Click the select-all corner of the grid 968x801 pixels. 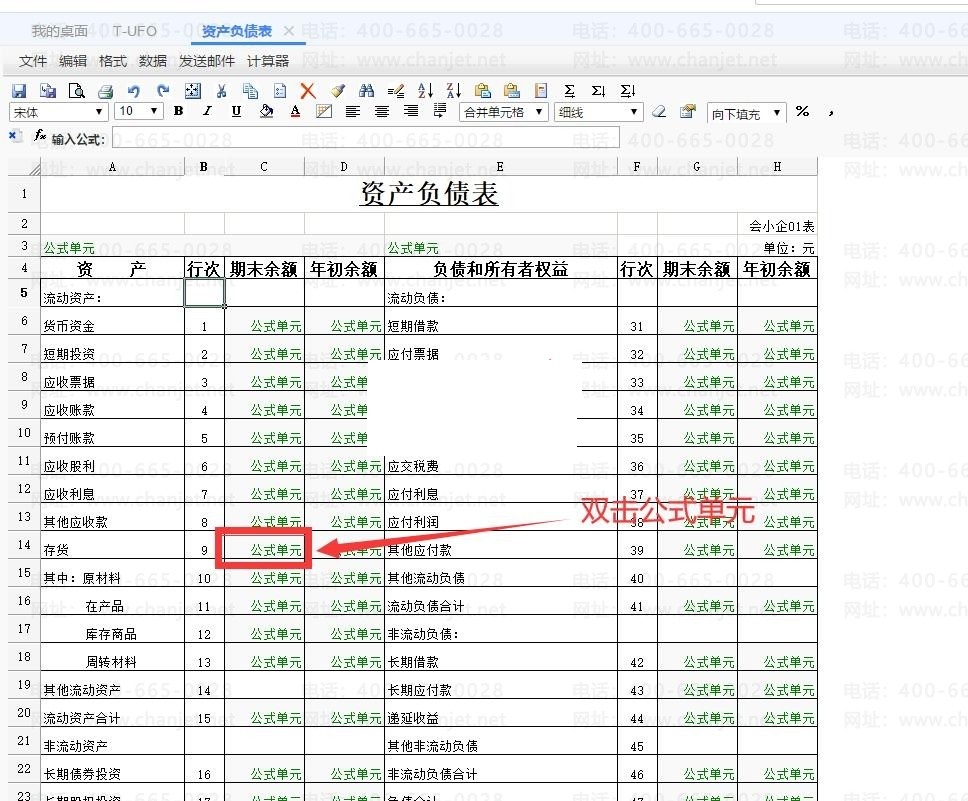25,167
